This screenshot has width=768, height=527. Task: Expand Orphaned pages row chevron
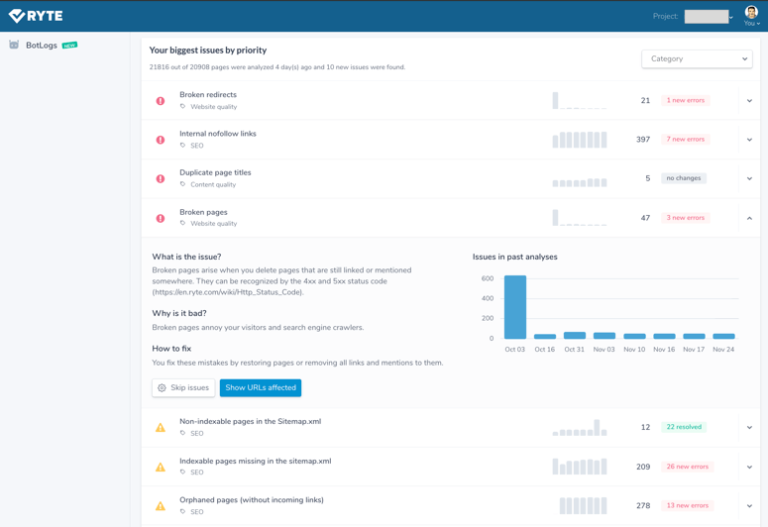click(749, 506)
